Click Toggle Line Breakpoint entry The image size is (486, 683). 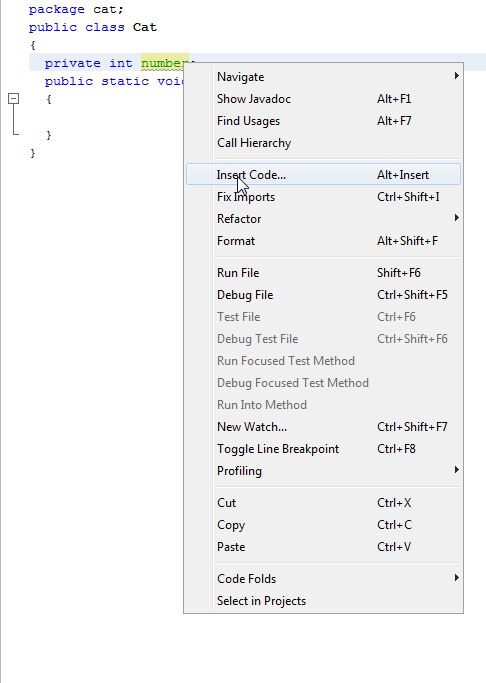click(323, 449)
